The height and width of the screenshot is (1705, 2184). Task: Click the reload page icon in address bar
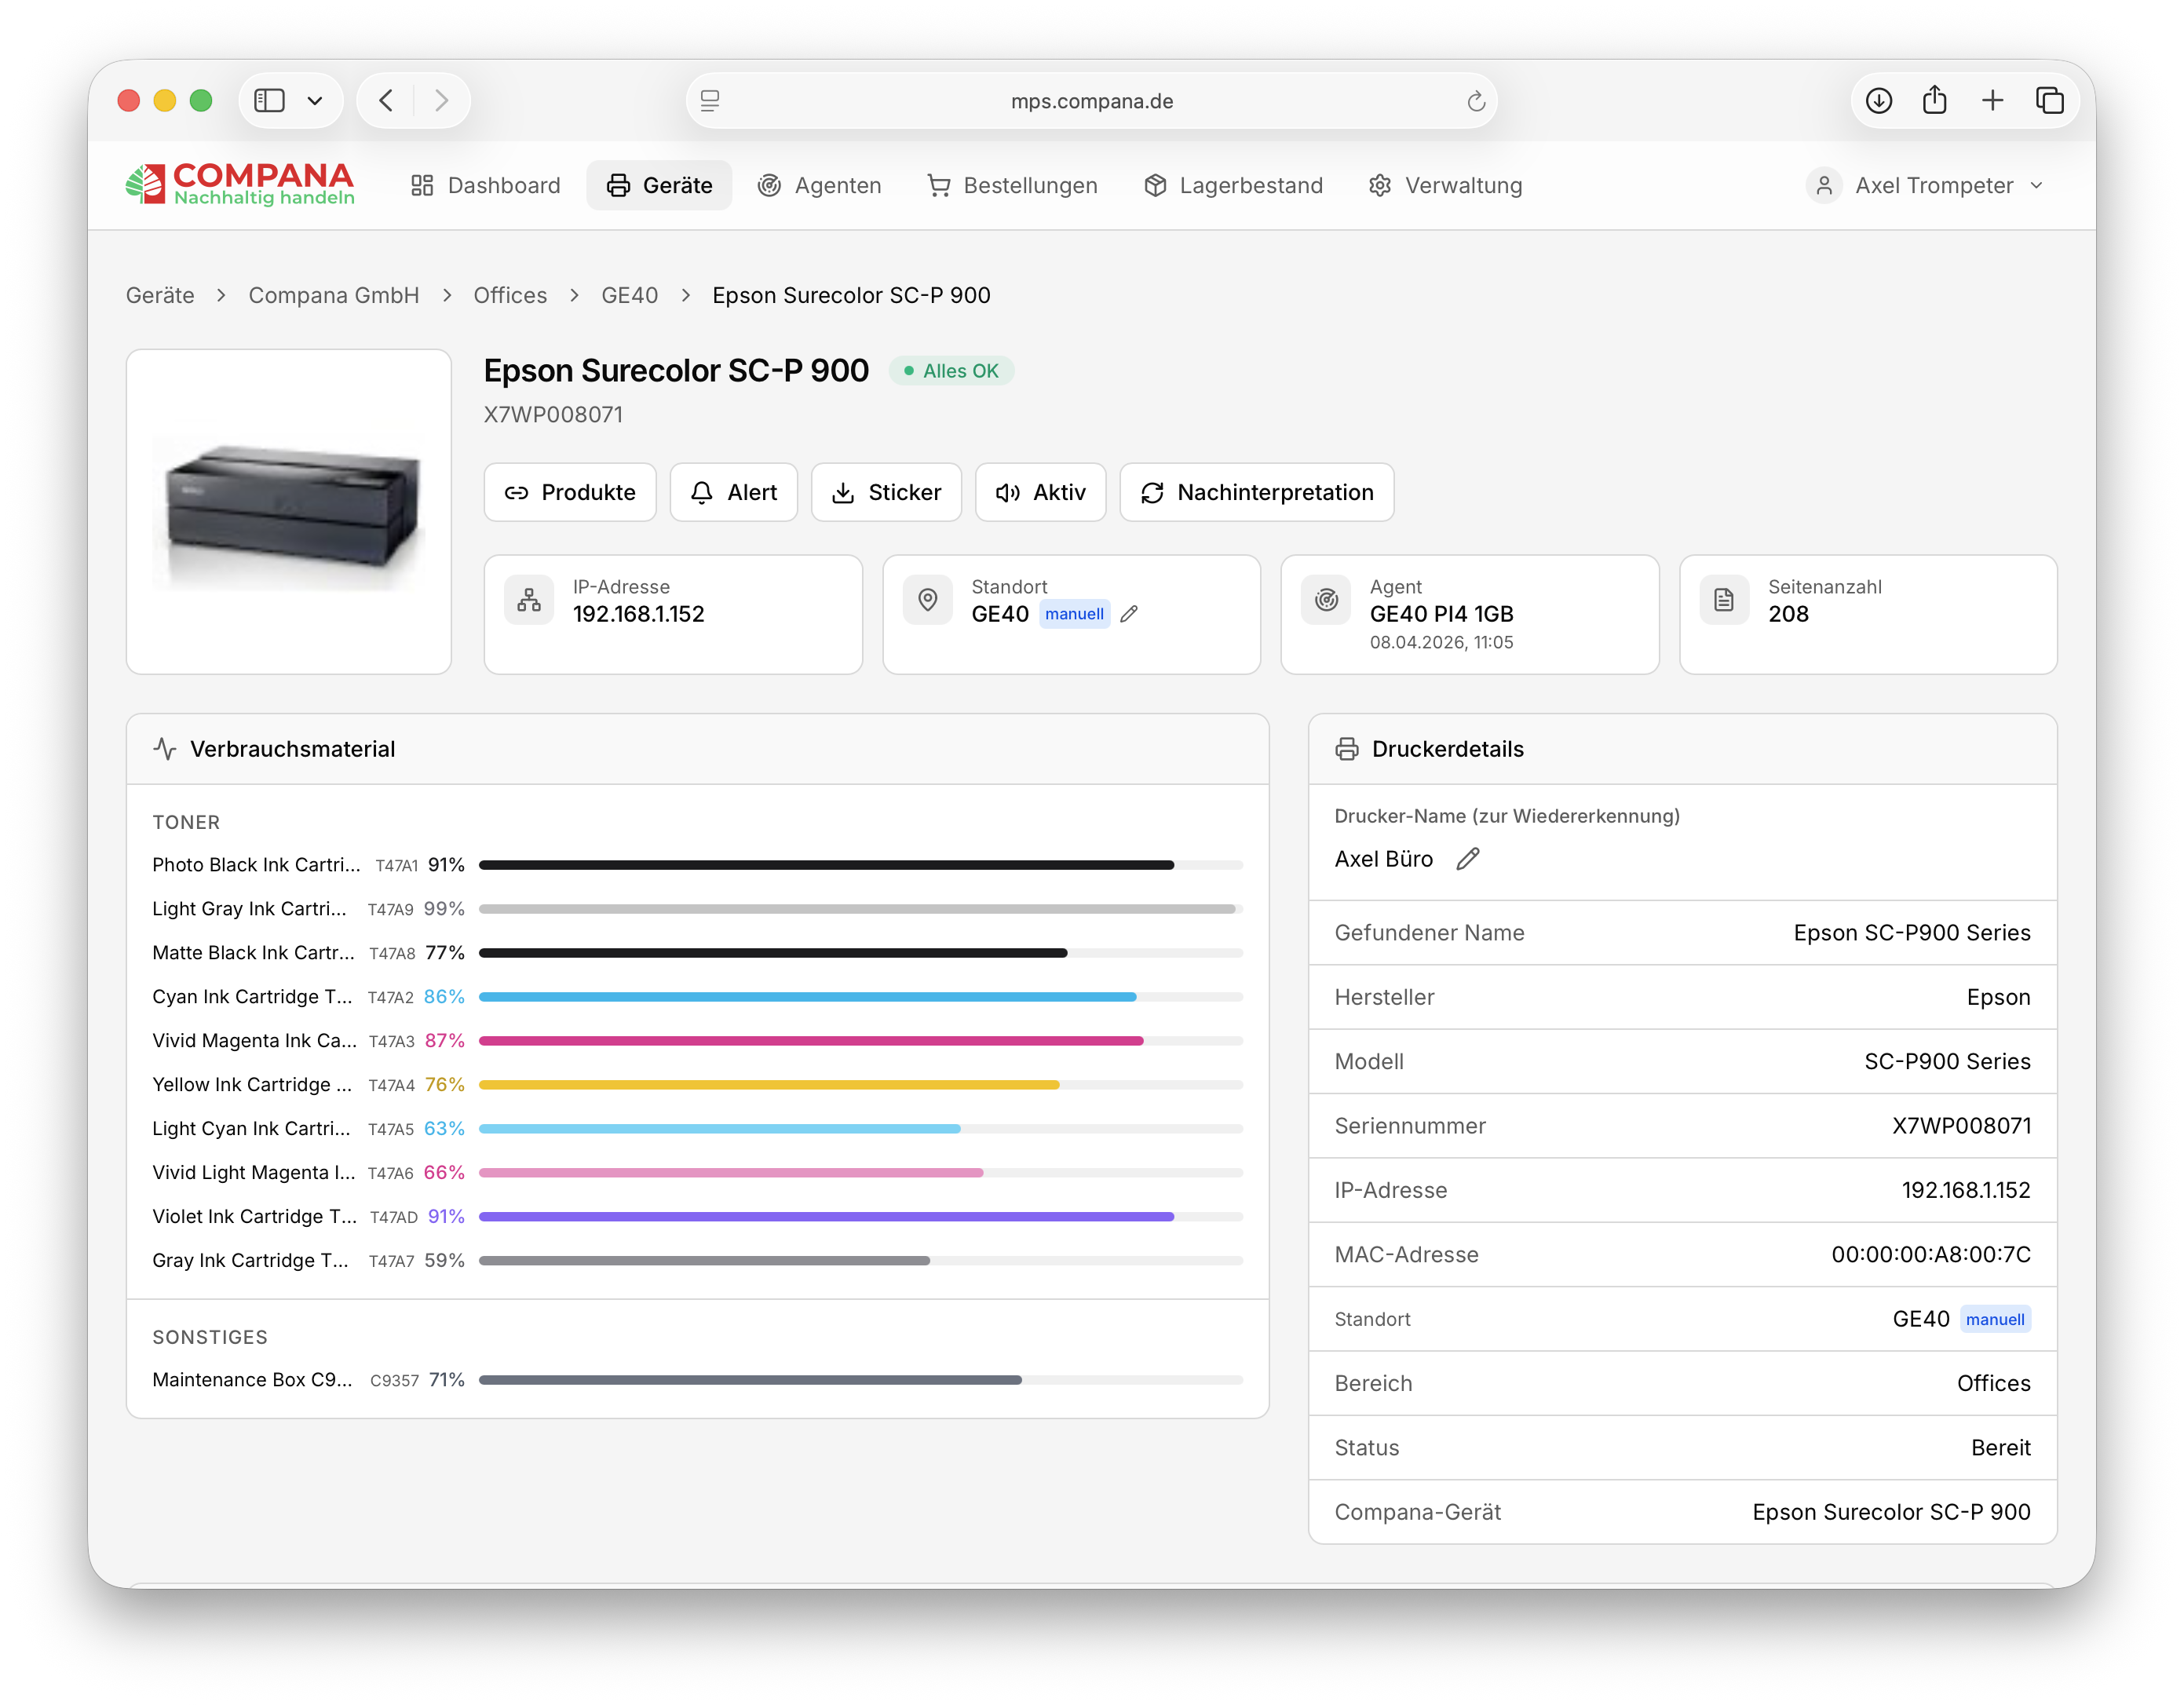pyautogui.click(x=1475, y=101)
